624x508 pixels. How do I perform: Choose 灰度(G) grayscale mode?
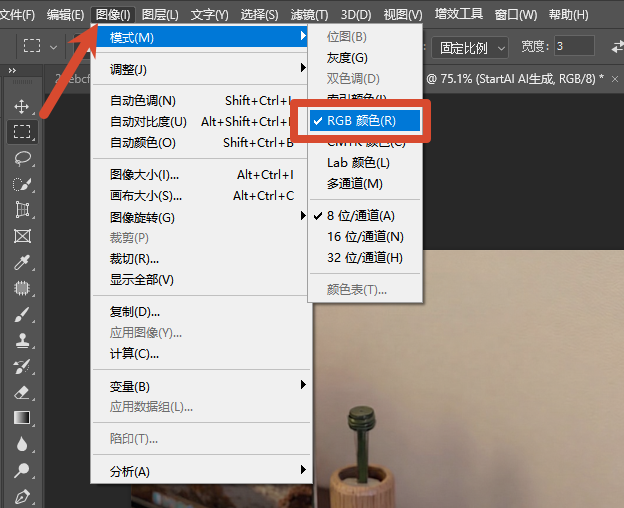point(365,58)
